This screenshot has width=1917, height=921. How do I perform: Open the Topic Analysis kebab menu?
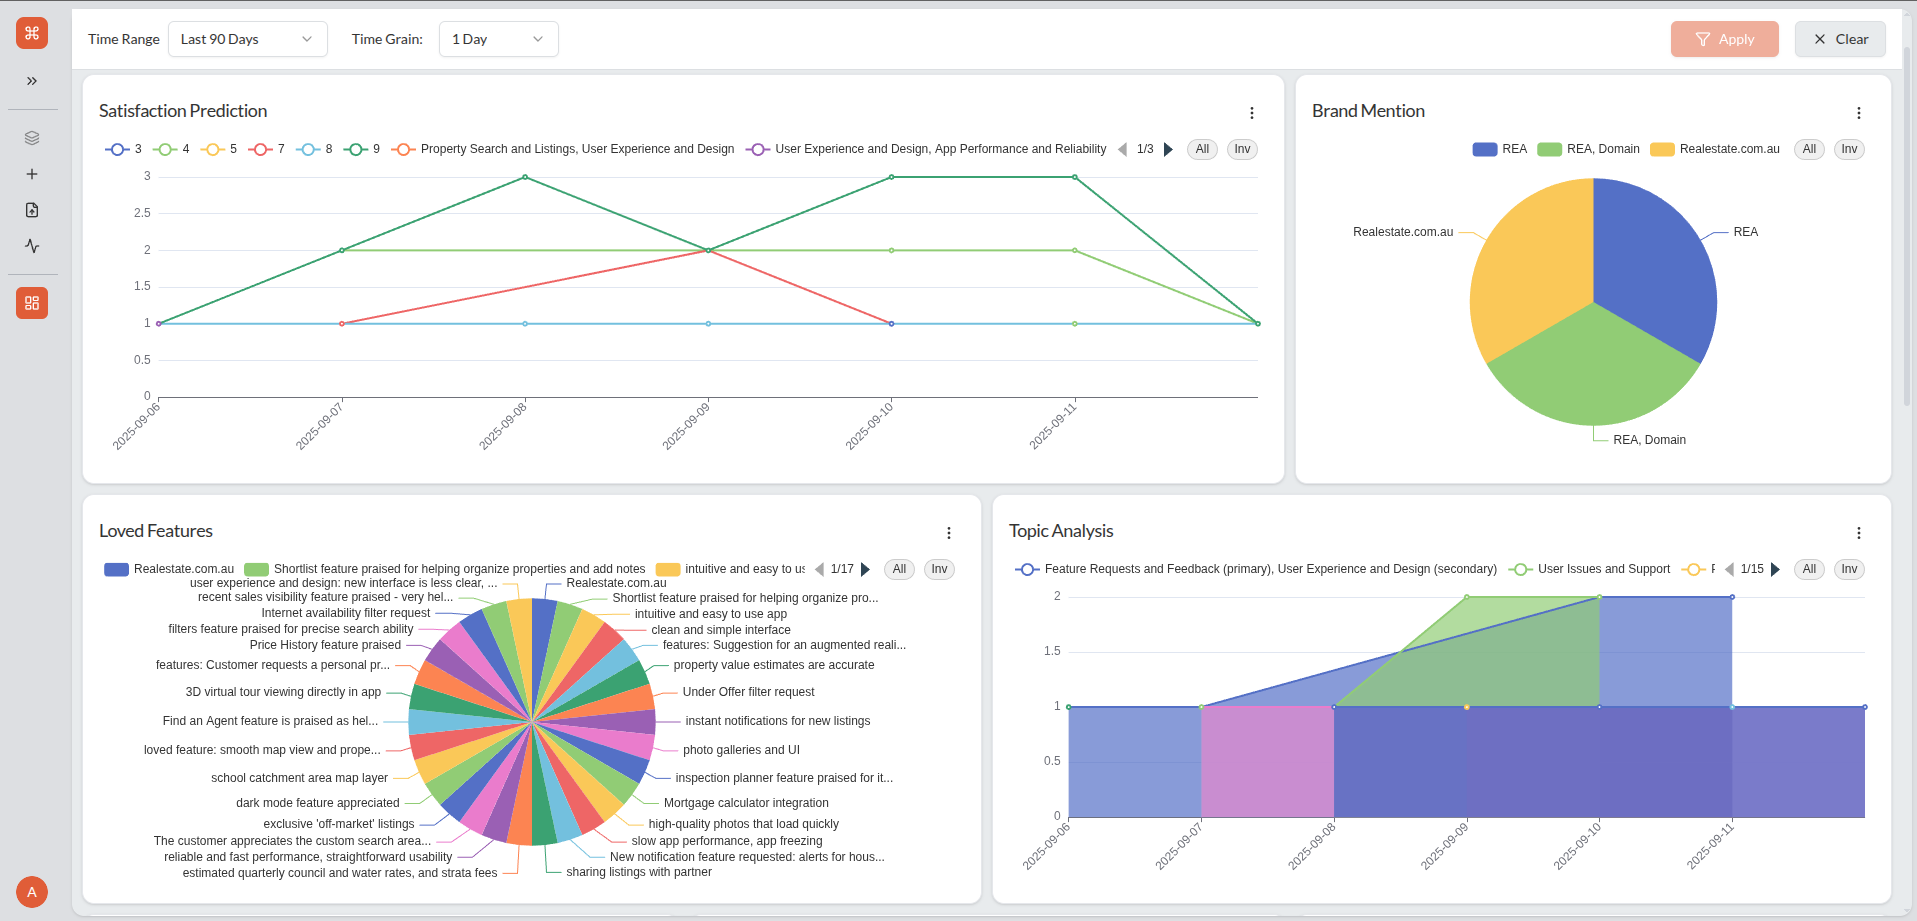pyautogui.click(x=1858, y=532)
